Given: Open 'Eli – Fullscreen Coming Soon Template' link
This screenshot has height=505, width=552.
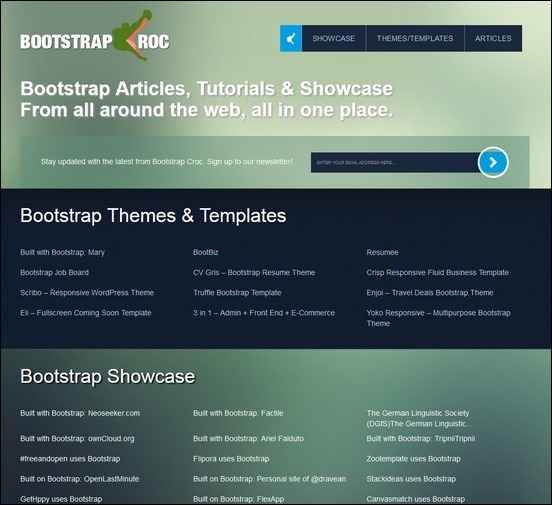Looking at the screenshot, I should coord(86,313).
